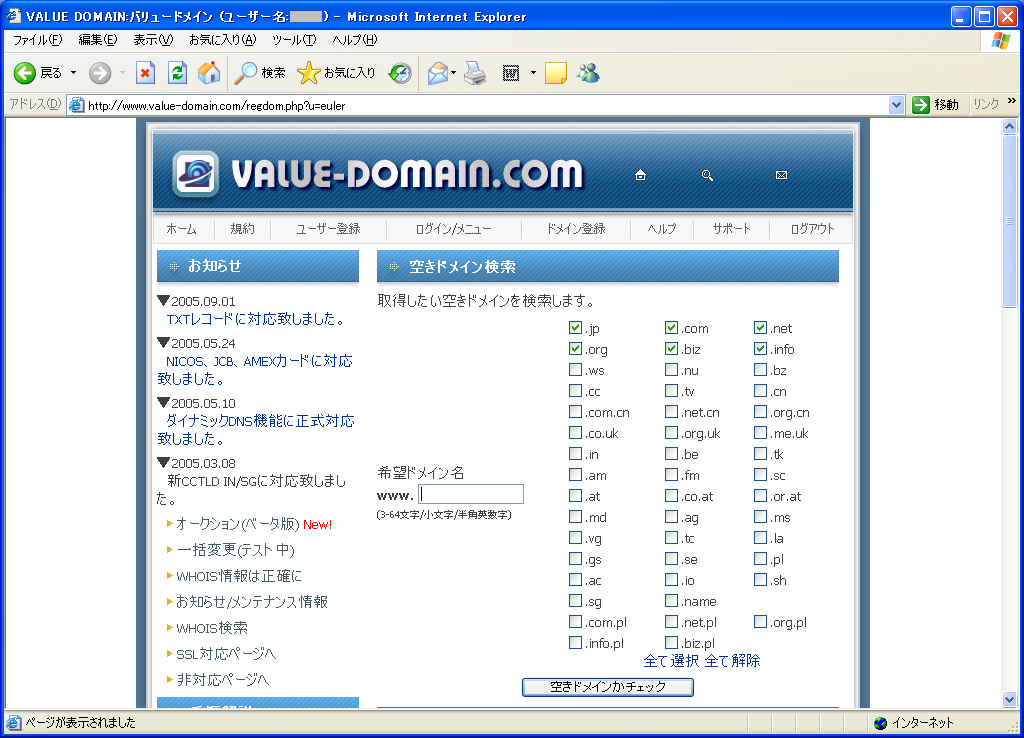Check the .co.uk domain checkbox
This screenshot has height=738, width=1024.
pos(575,433)
